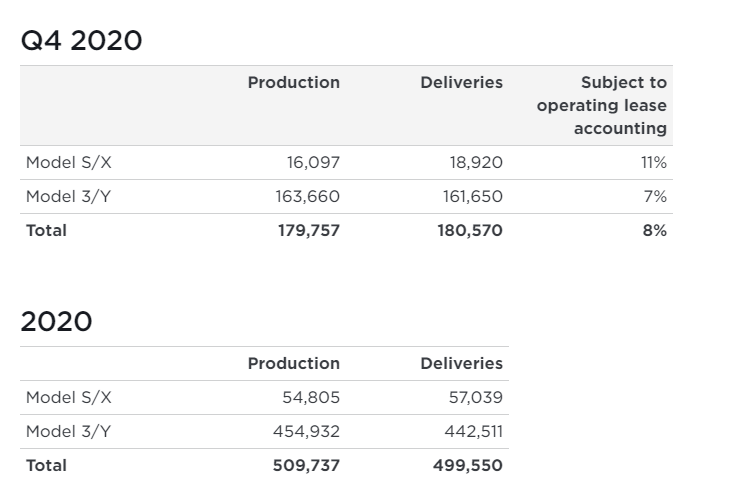Screen dimensions: 740x488
Task: Select the Production header in 2020 annual table
Action: coord(294,363)
